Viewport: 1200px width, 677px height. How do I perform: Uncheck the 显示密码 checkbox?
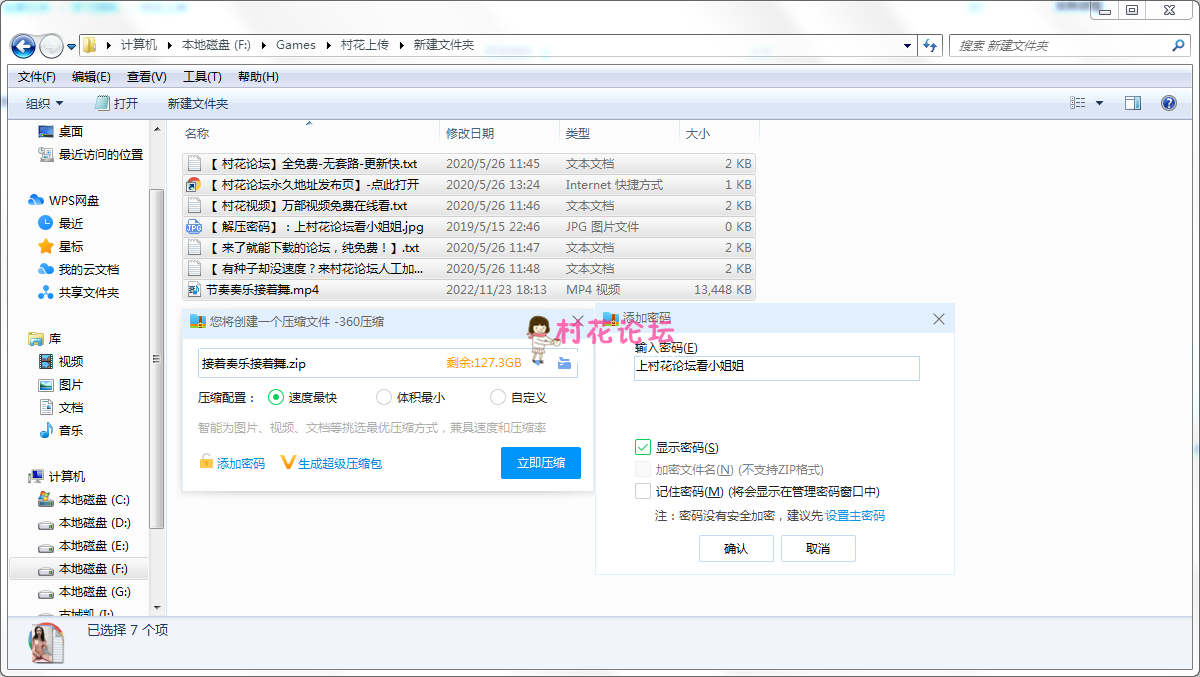click(x=643, y=448)
